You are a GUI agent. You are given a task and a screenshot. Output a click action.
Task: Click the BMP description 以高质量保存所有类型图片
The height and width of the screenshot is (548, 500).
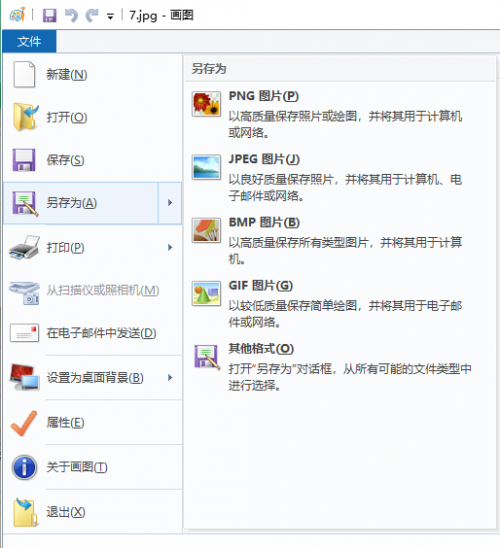[346, 251]
